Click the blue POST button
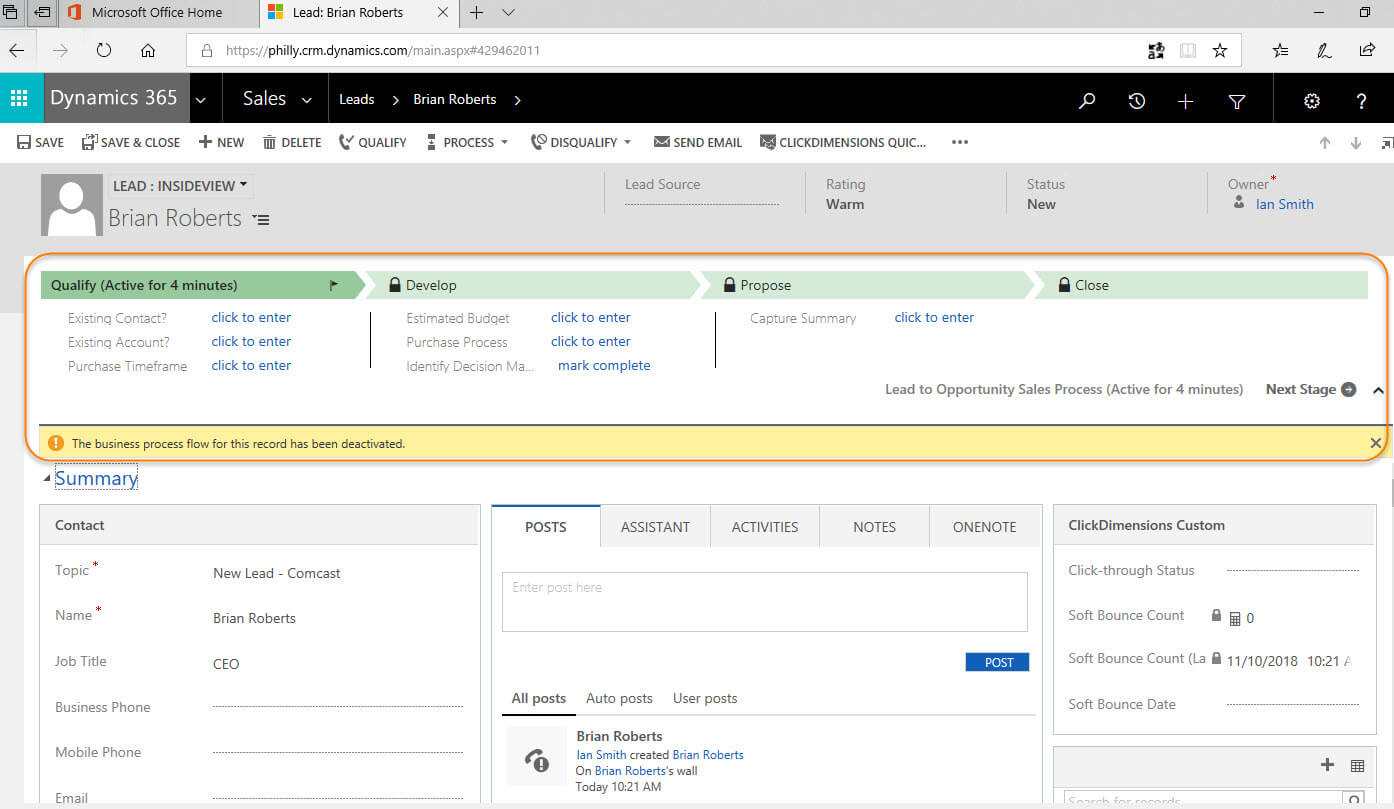 click(x=997, y=662)
